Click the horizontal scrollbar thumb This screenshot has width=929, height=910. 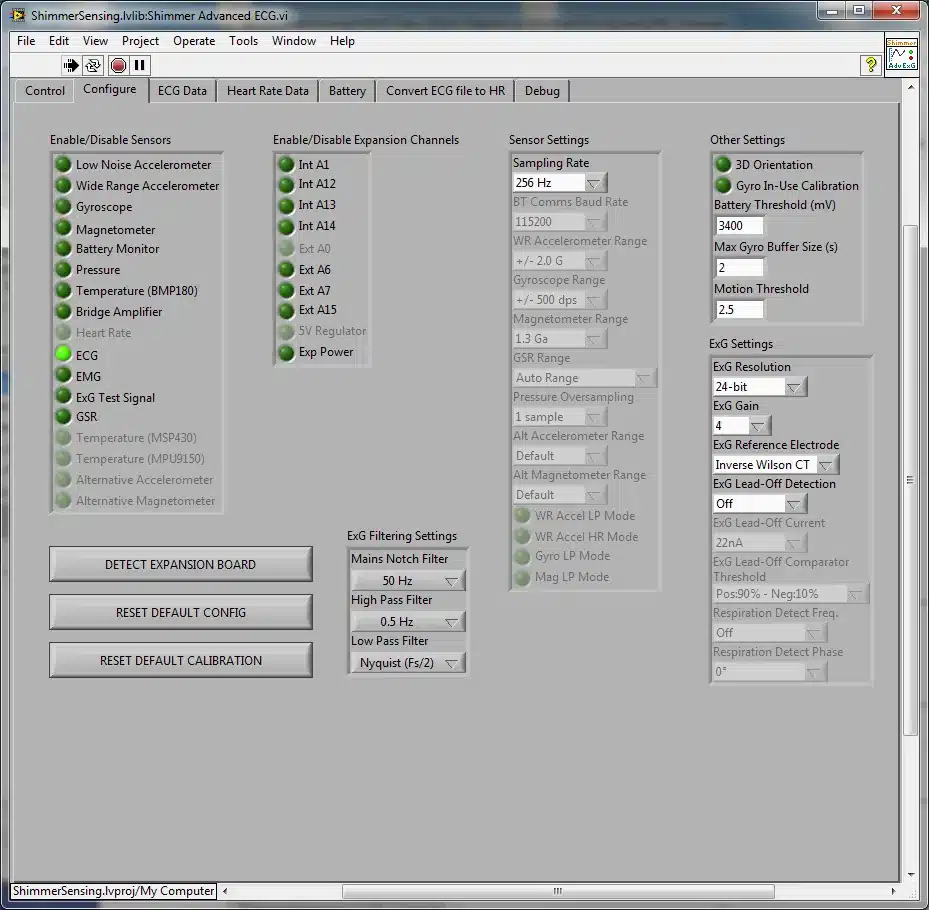558,891
